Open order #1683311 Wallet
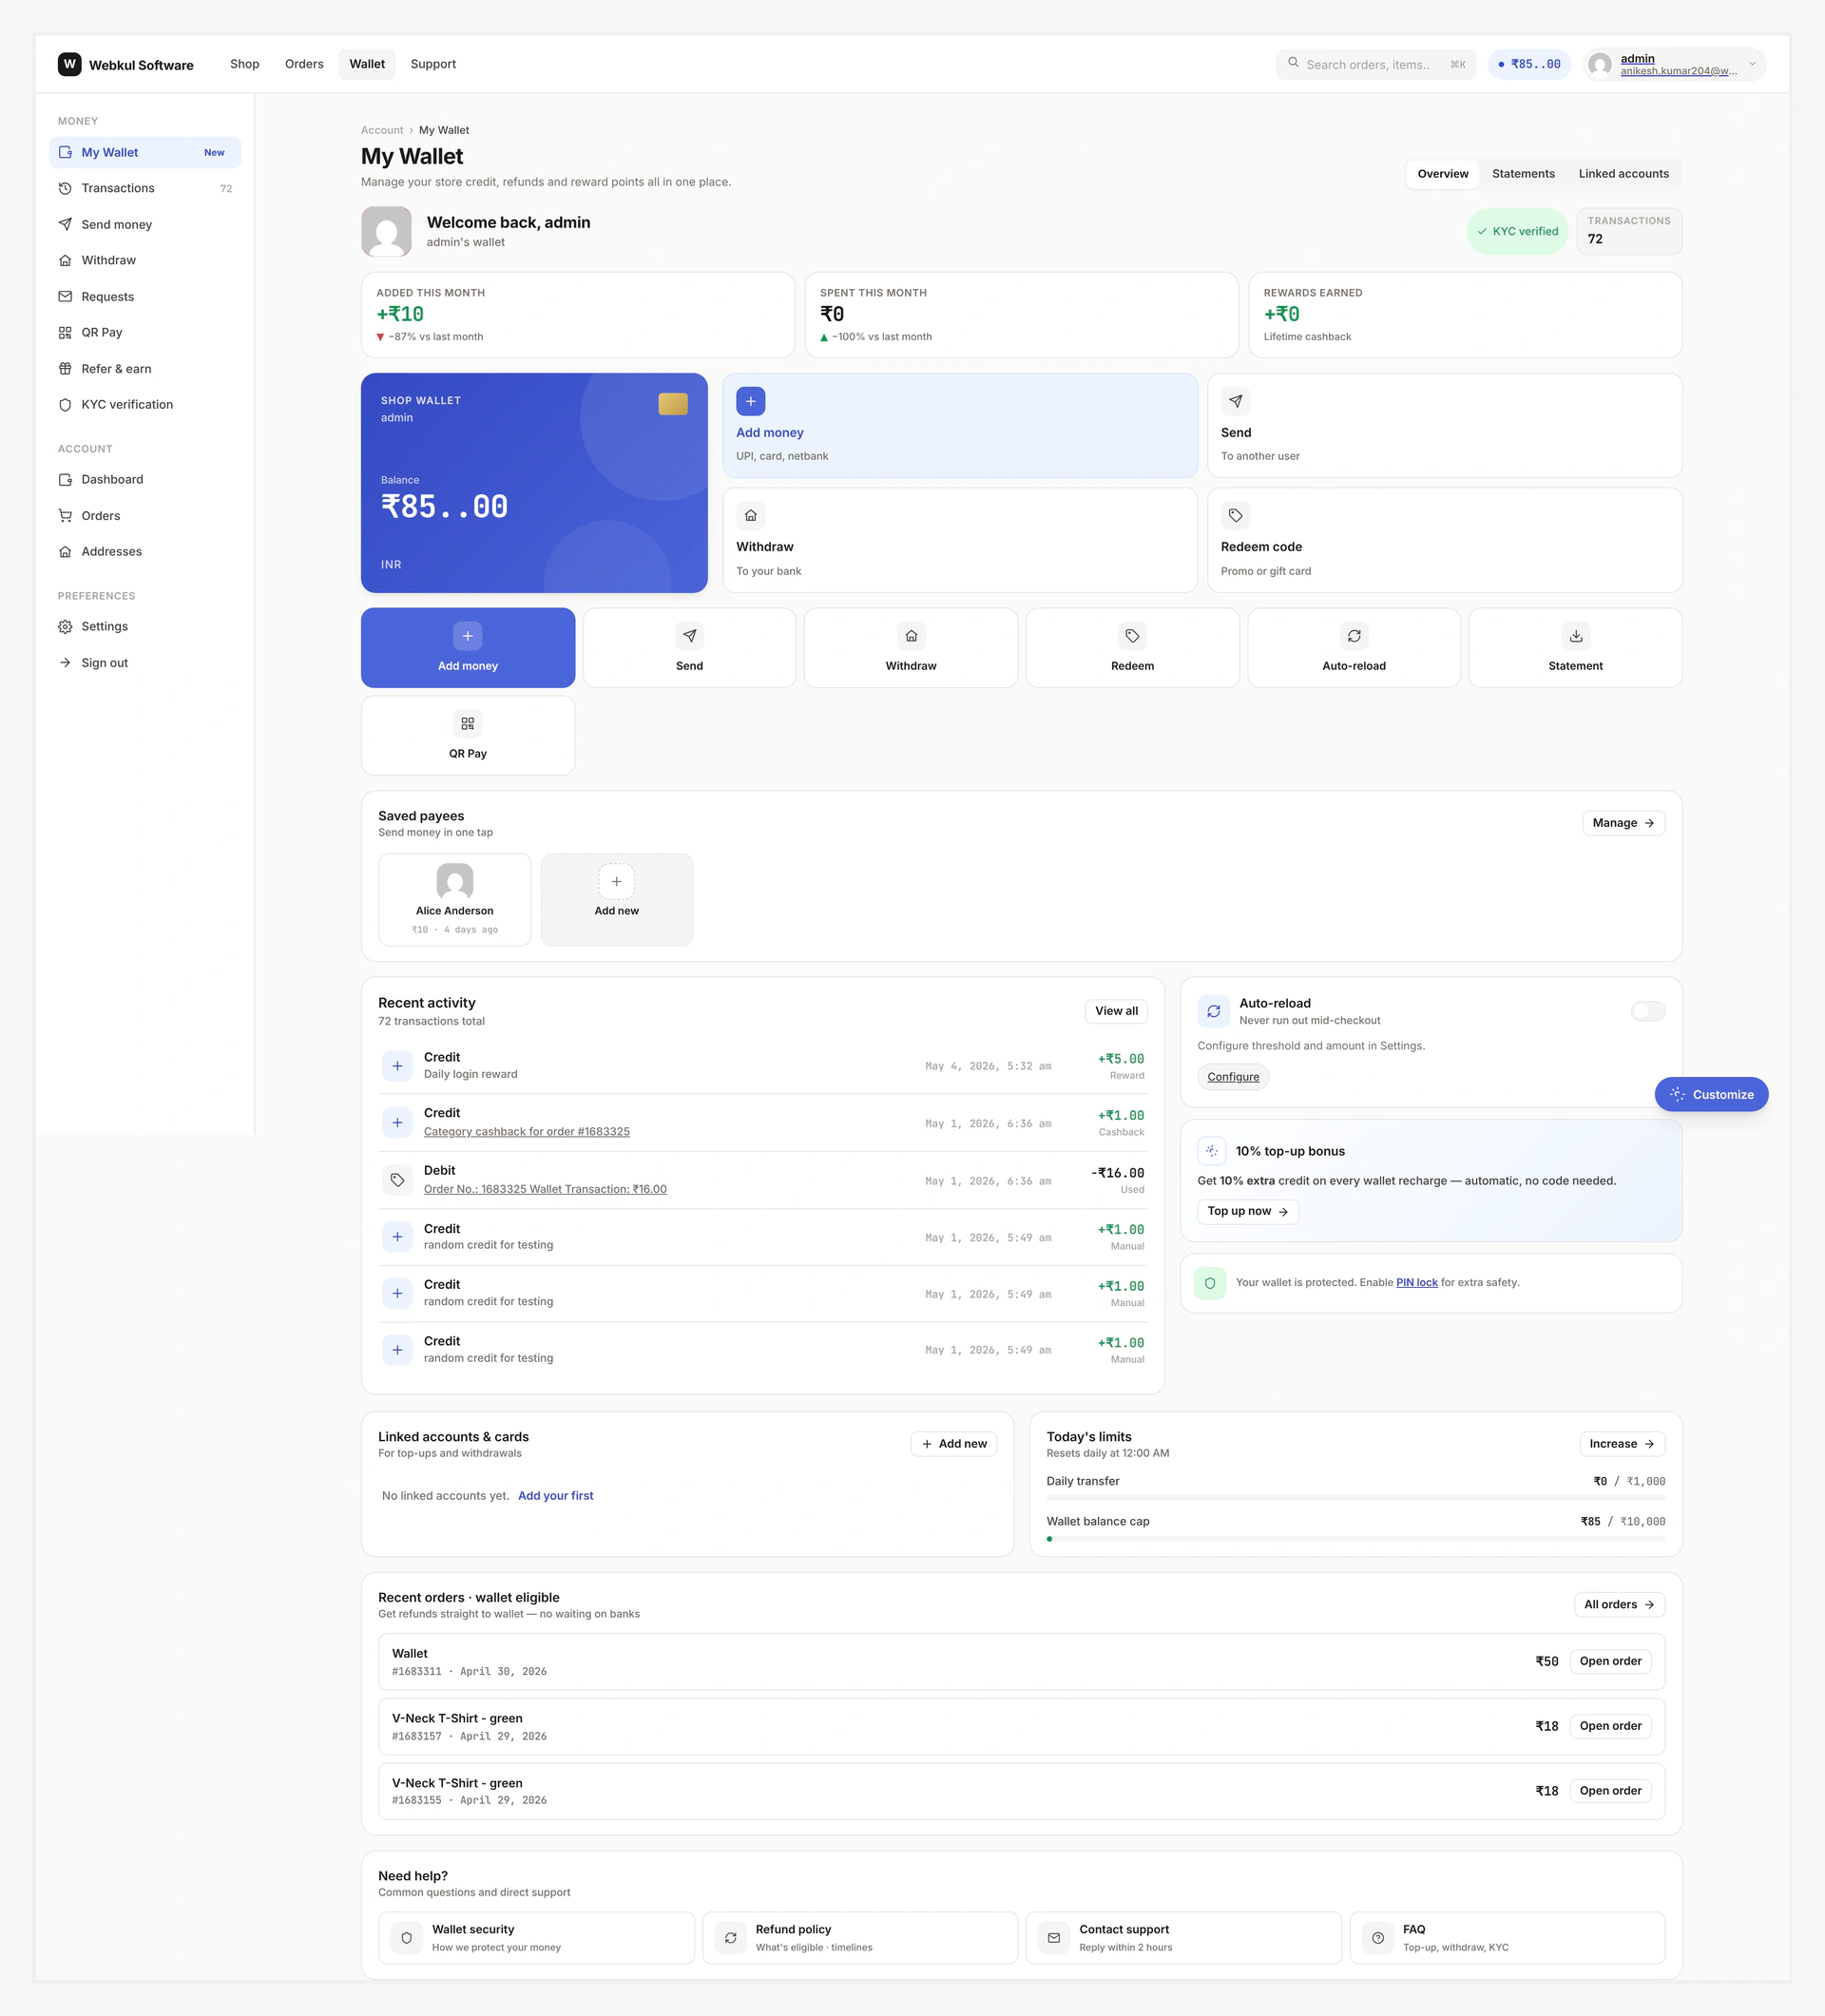The height and width of the screenshot is (2016, 1825). coord(1610,1661)
